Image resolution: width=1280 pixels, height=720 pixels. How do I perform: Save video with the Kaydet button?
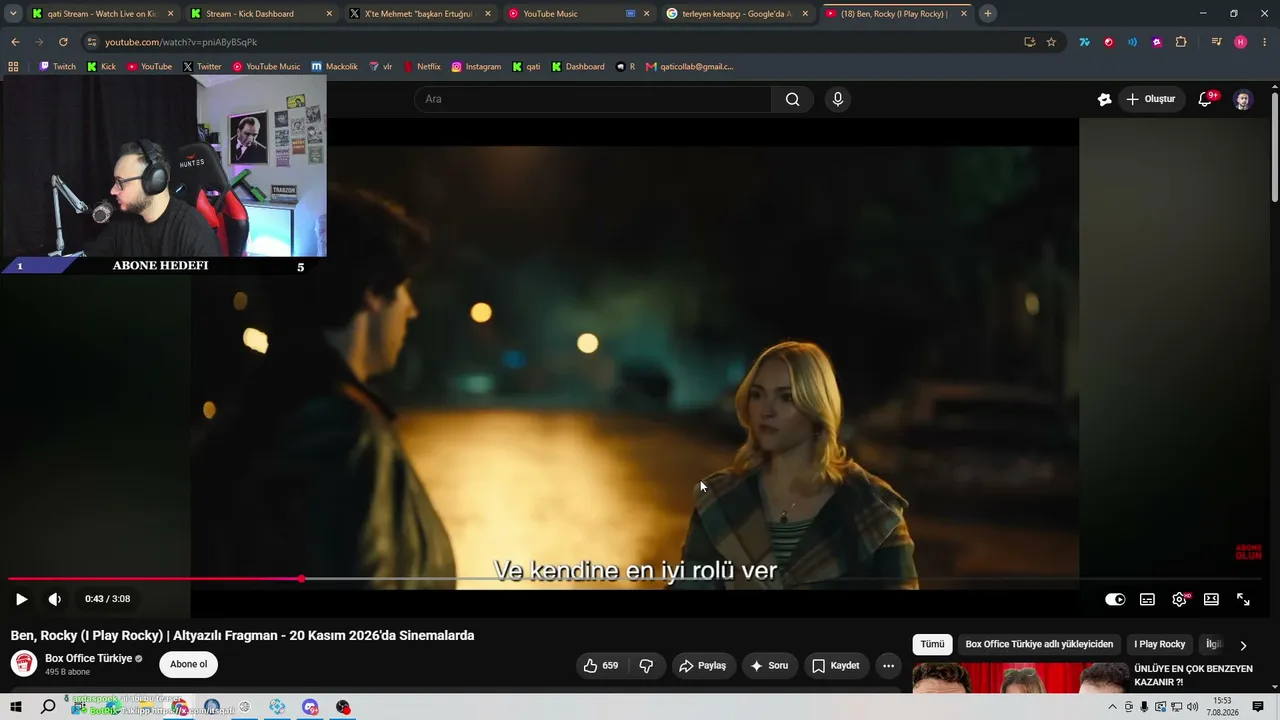[835, 666]
